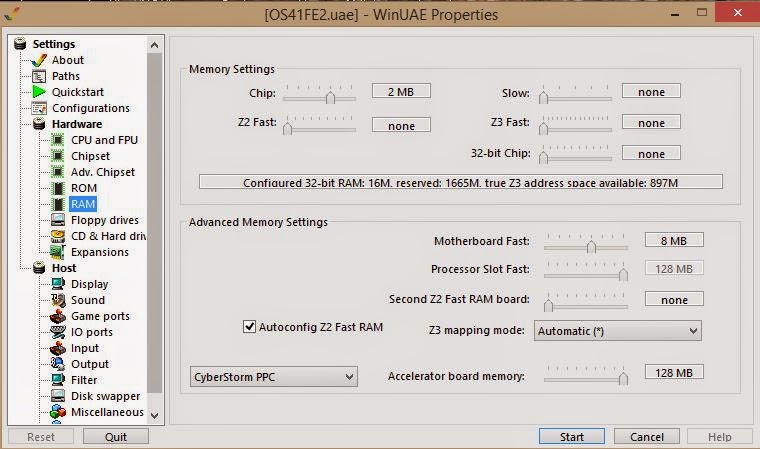Click the configured 32-bit RAM status text
Image resolution: width=760 pixels, height=449 pixels.
[460, 182]
